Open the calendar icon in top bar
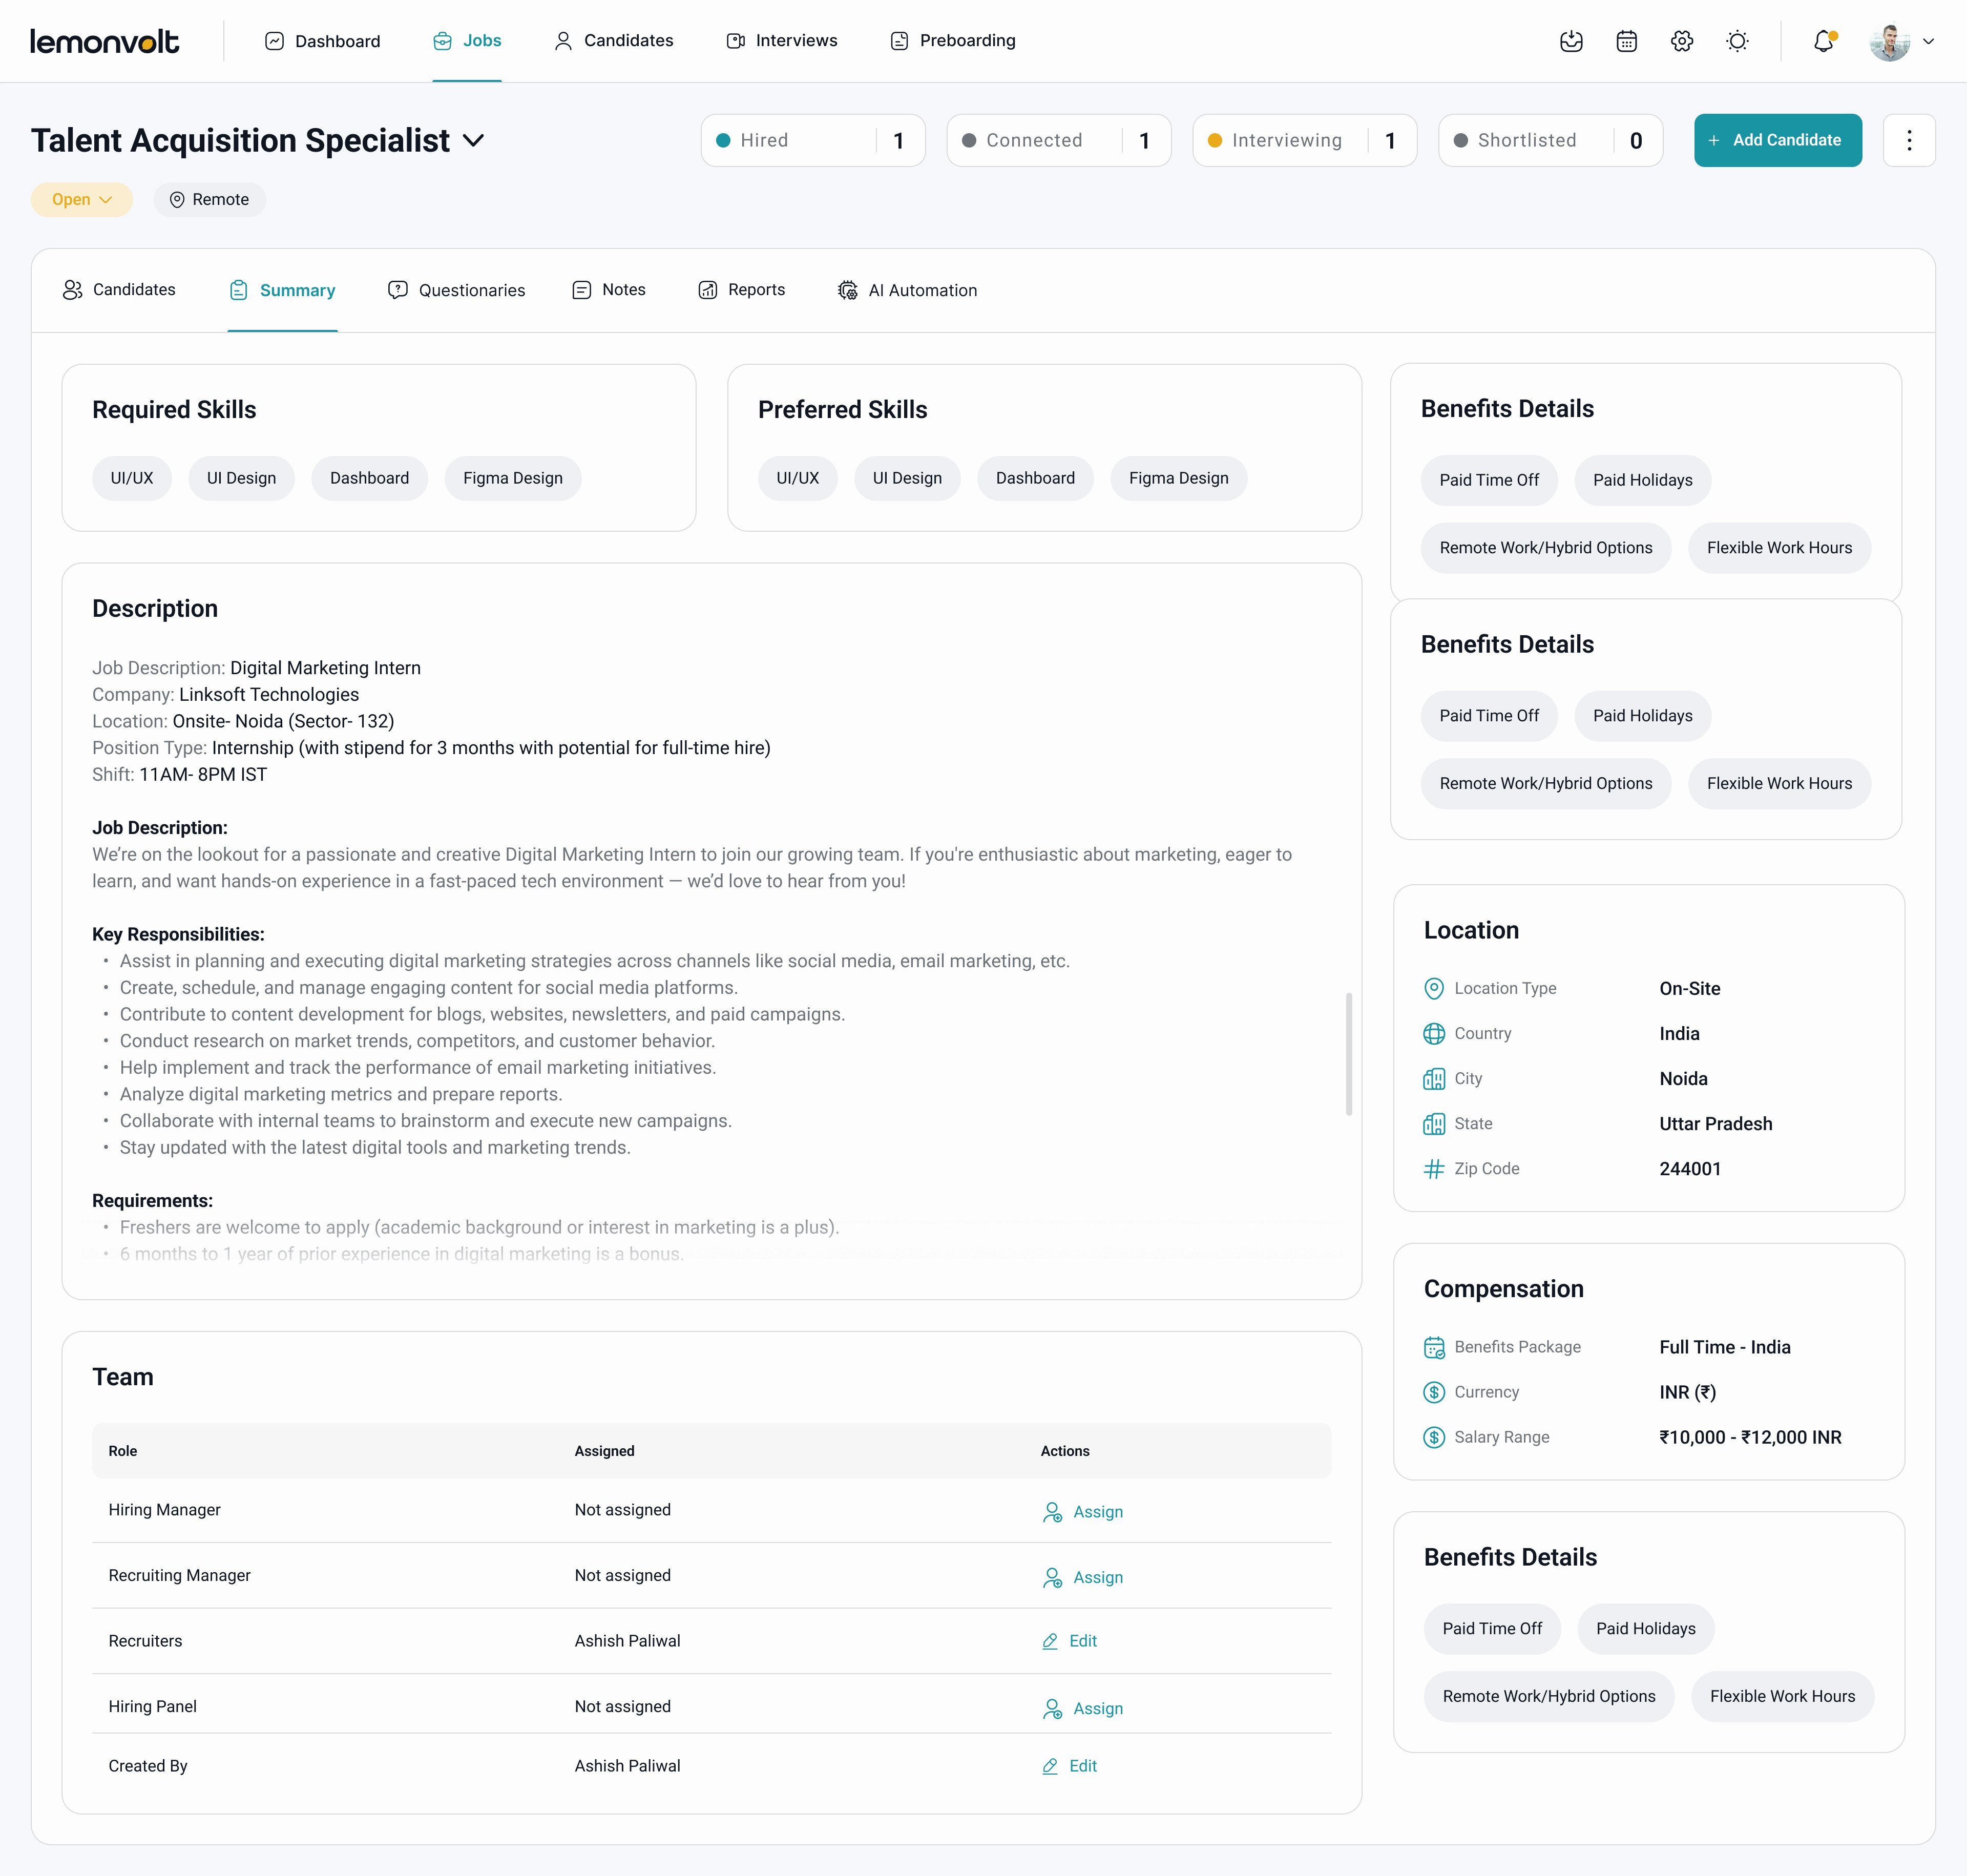 click(1627, 41)
